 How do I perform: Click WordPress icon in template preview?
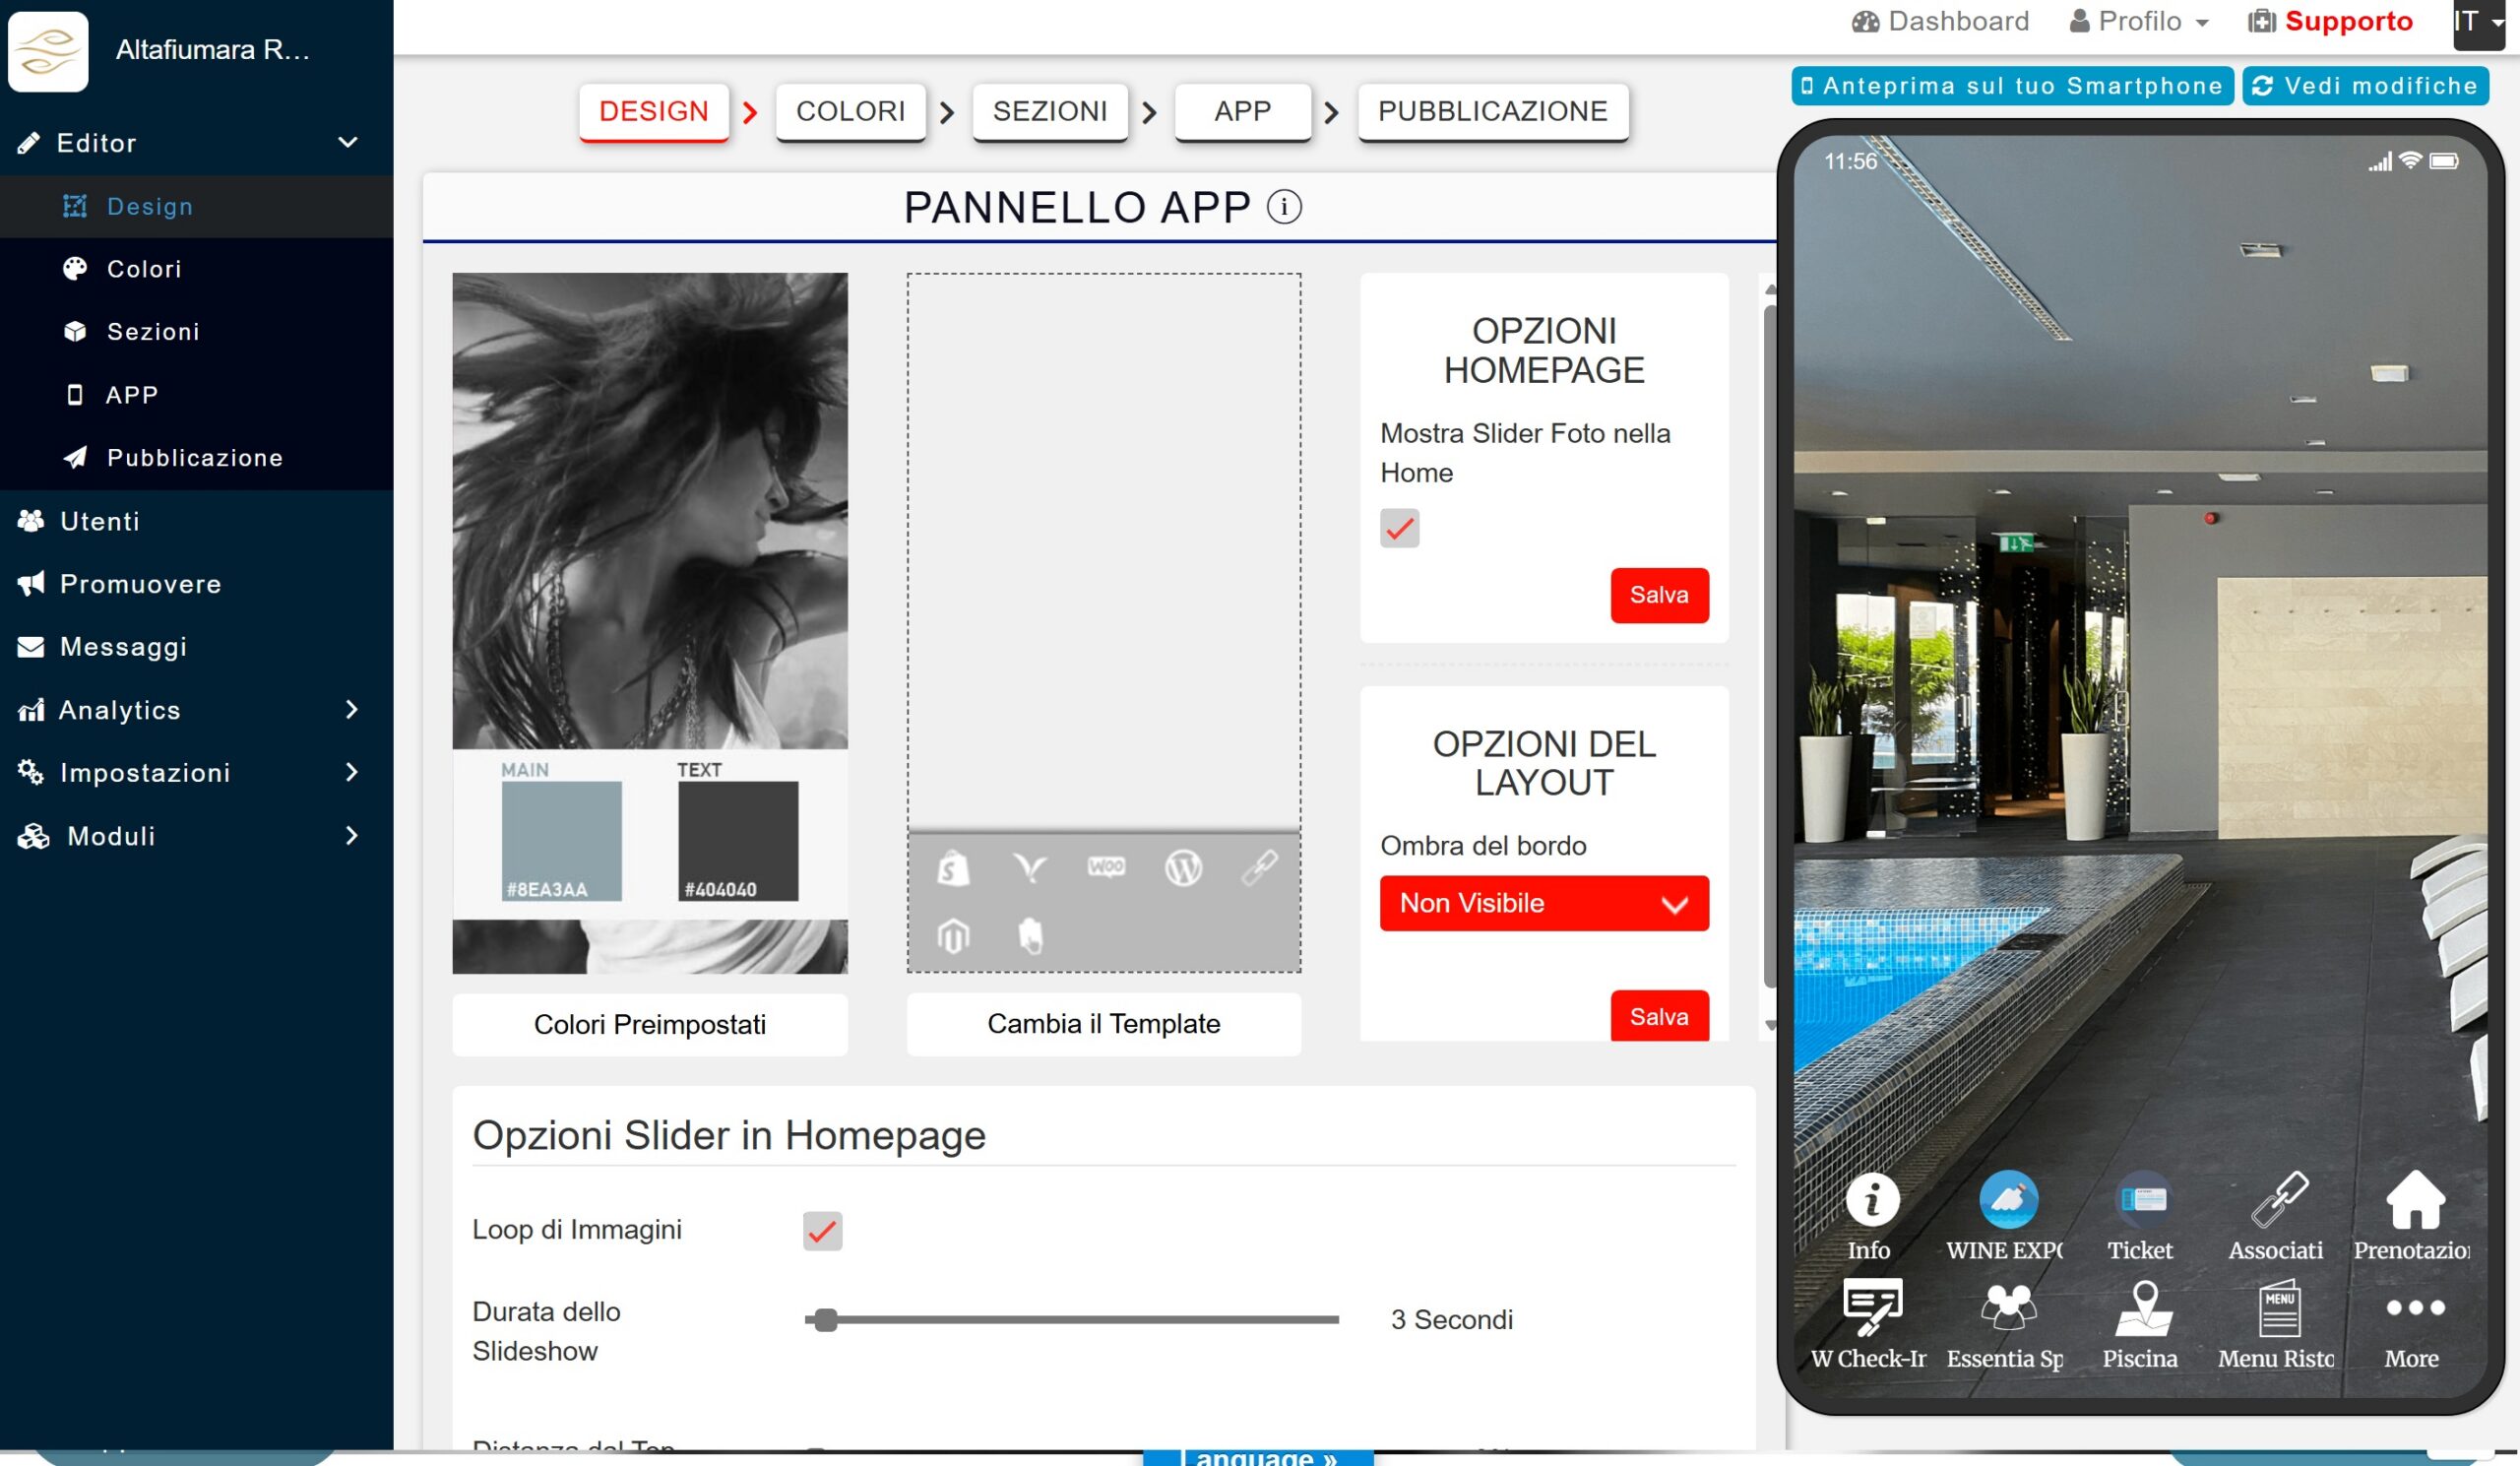(1182, 867)
